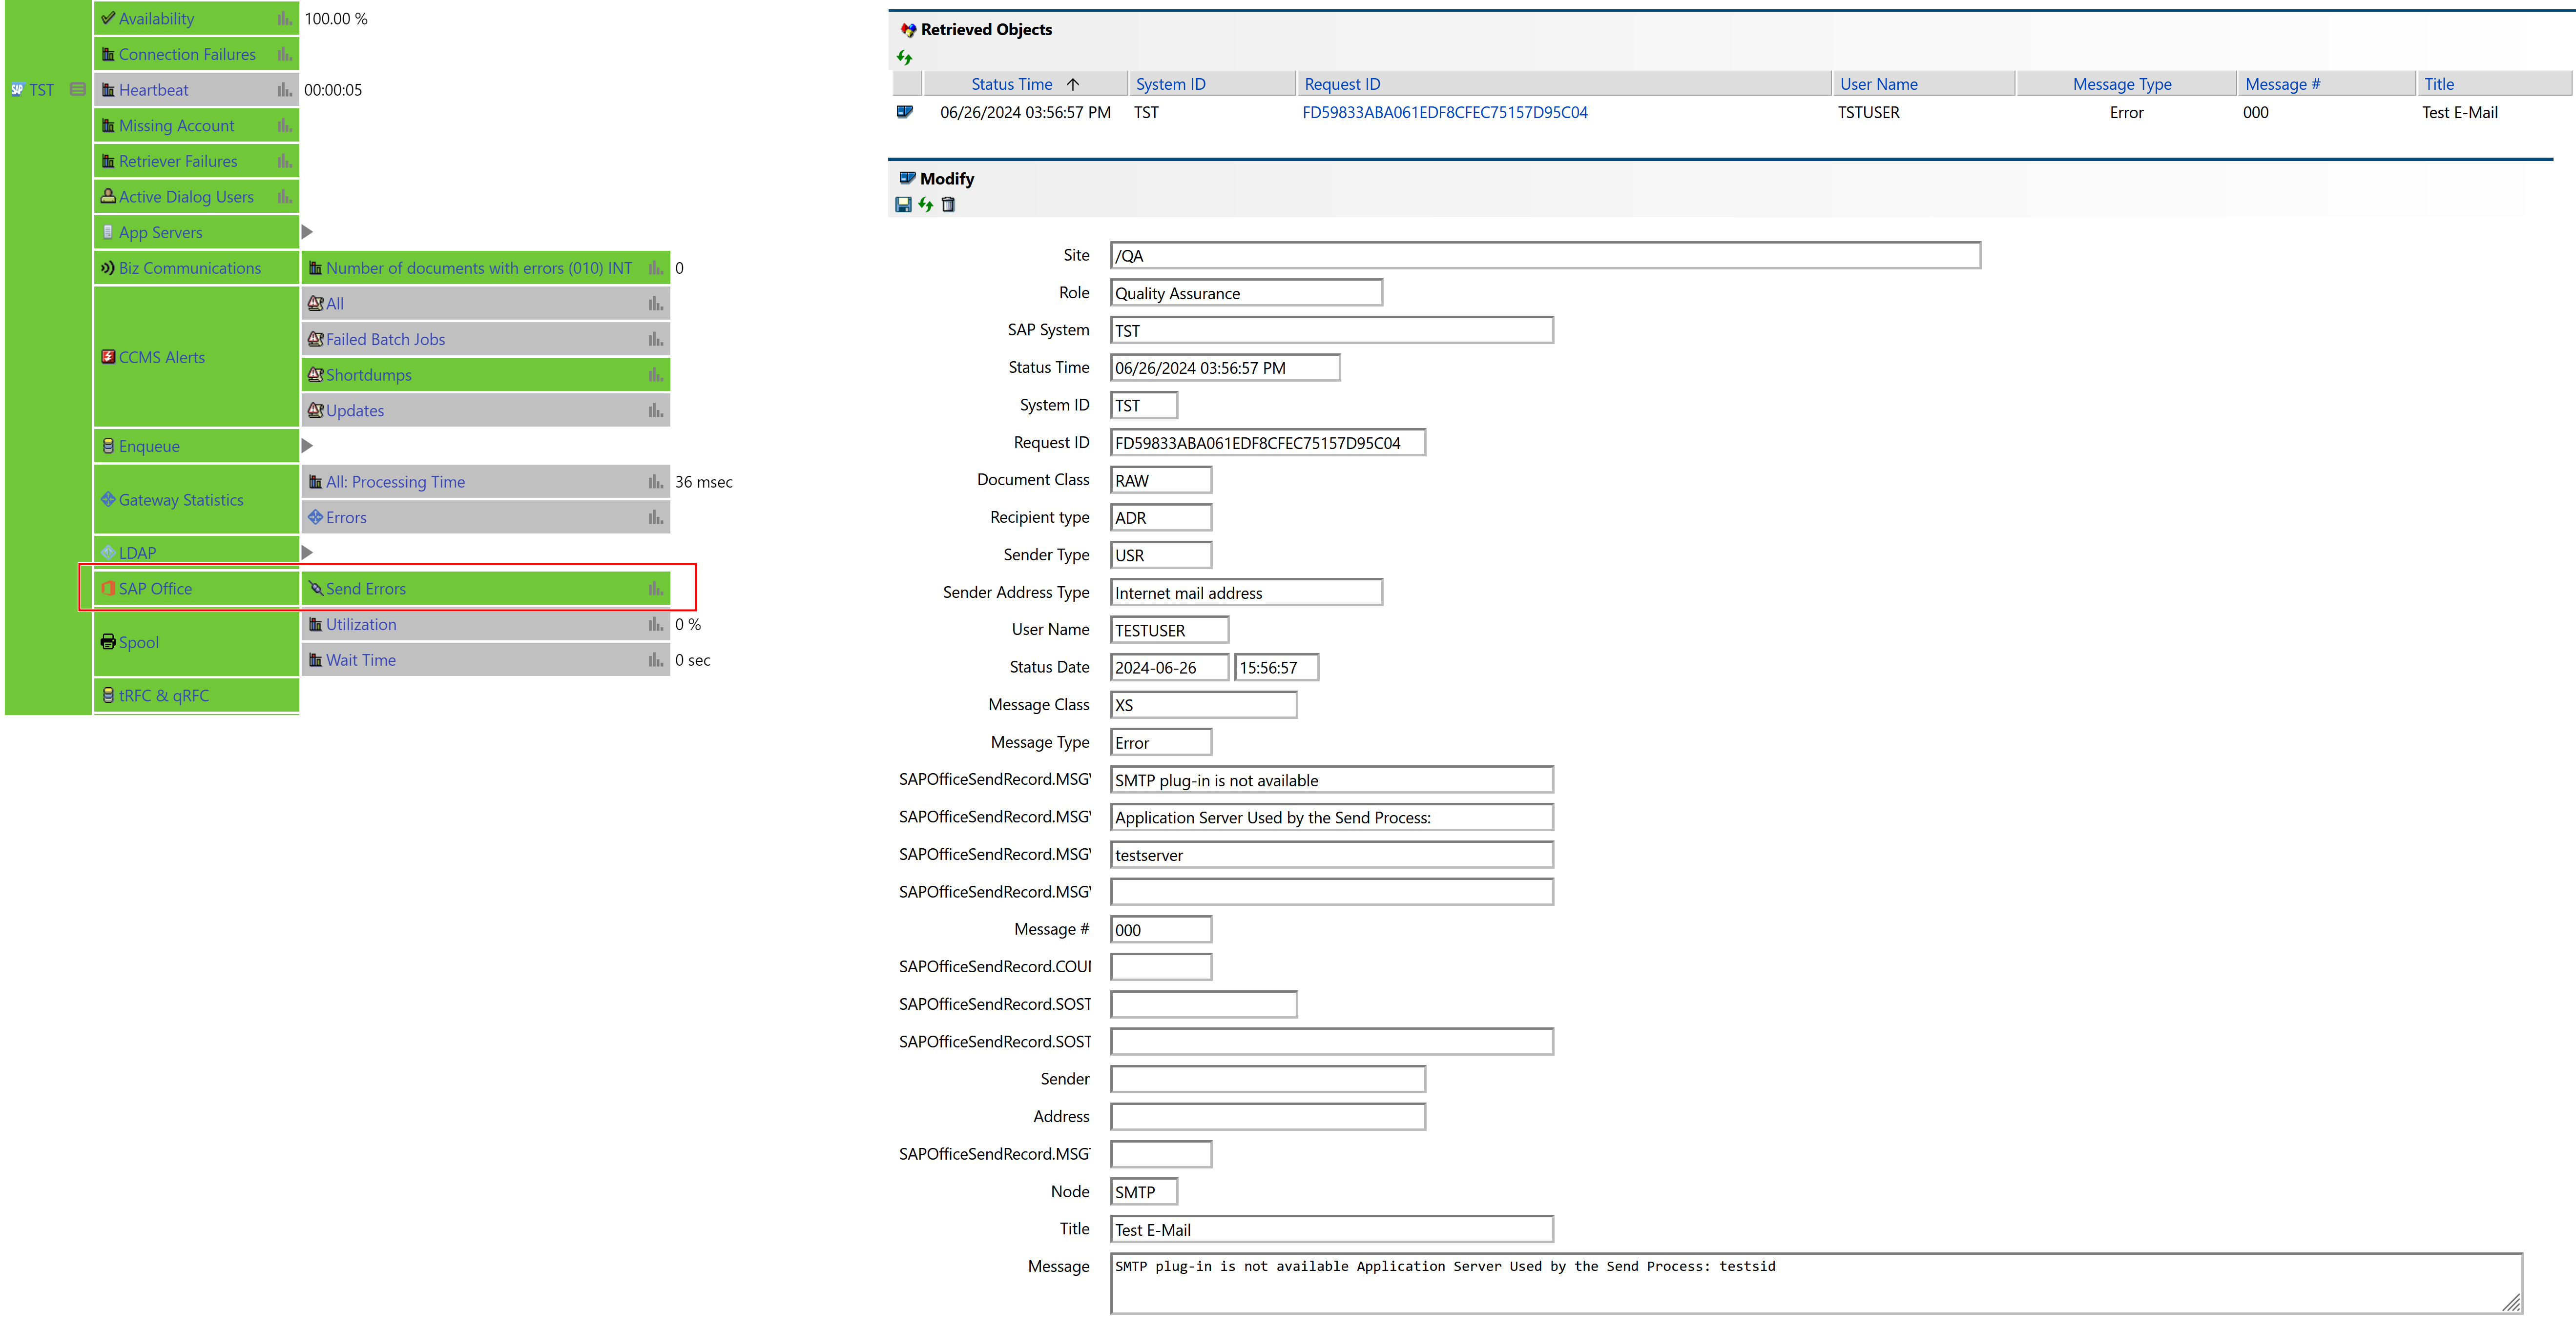Open the chart icon for Active Dialog Users
This screenshot has height=1330, width=2576.
285,197
